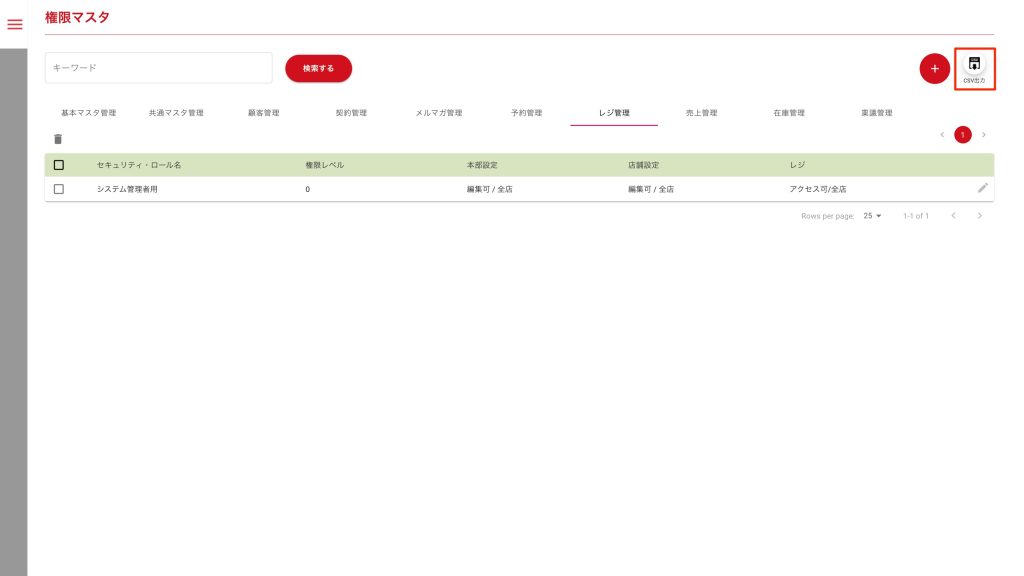Switch to the 基本マスタ管理 tab

pyautogui.click(x=89, y=113)
